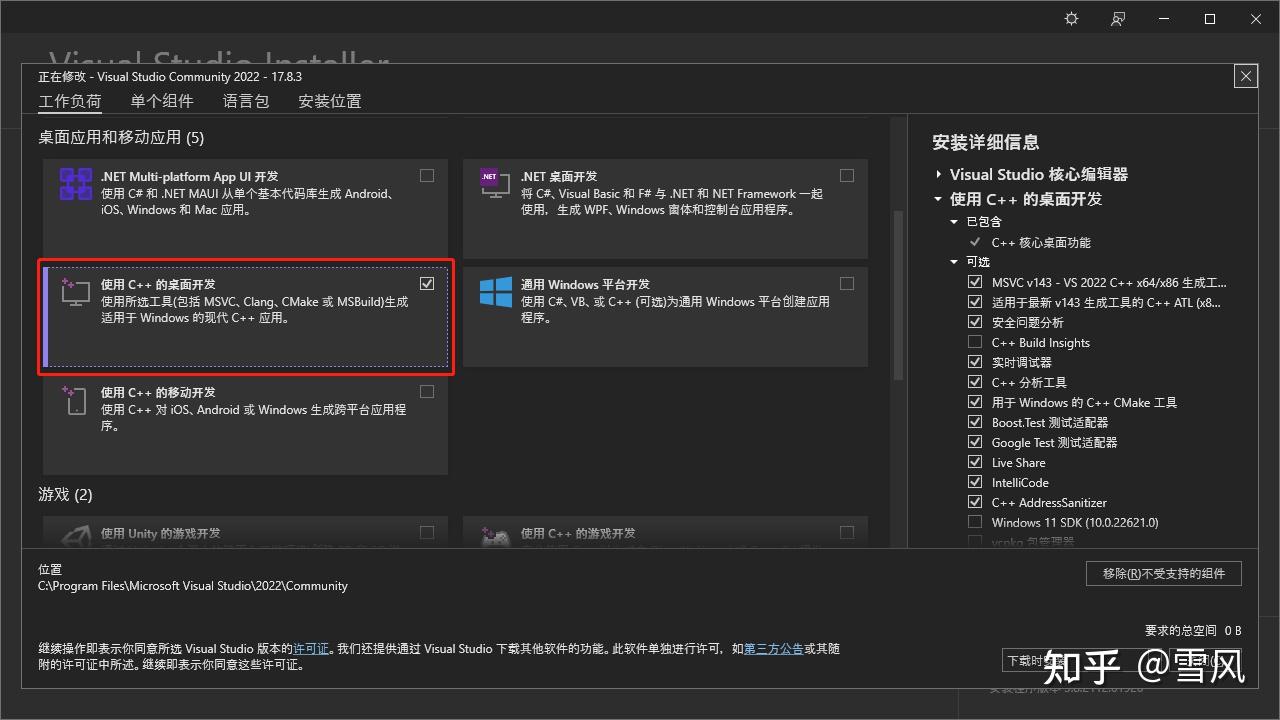Collapse the 已包含 included section

click(954, 222)
